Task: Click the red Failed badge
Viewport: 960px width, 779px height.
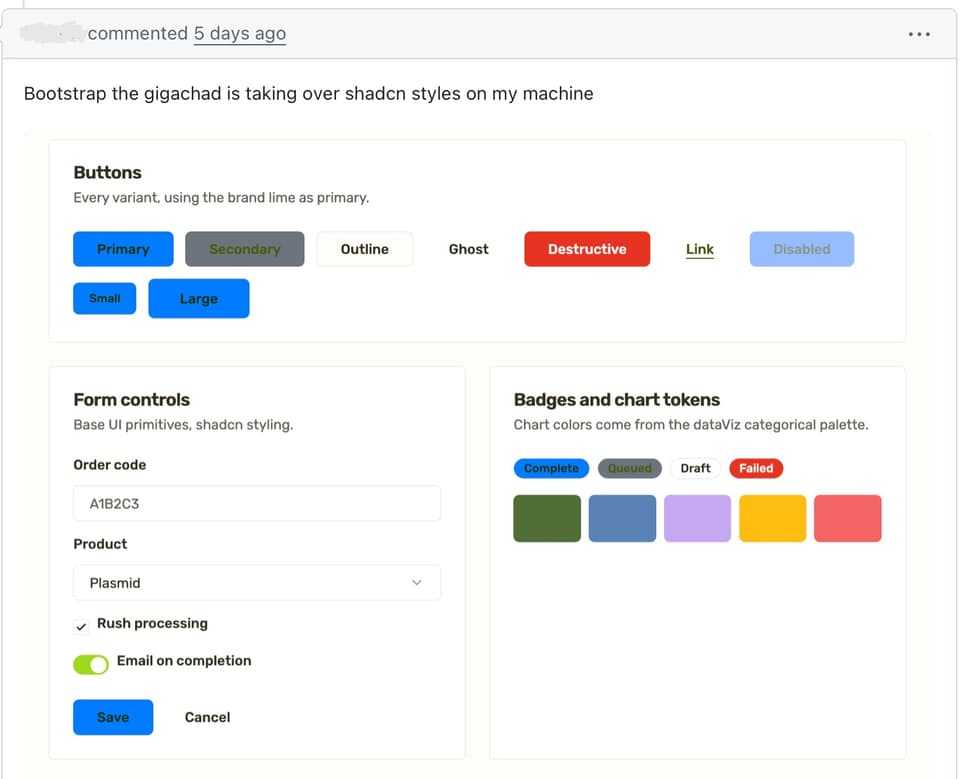Action: pos(756,468)
